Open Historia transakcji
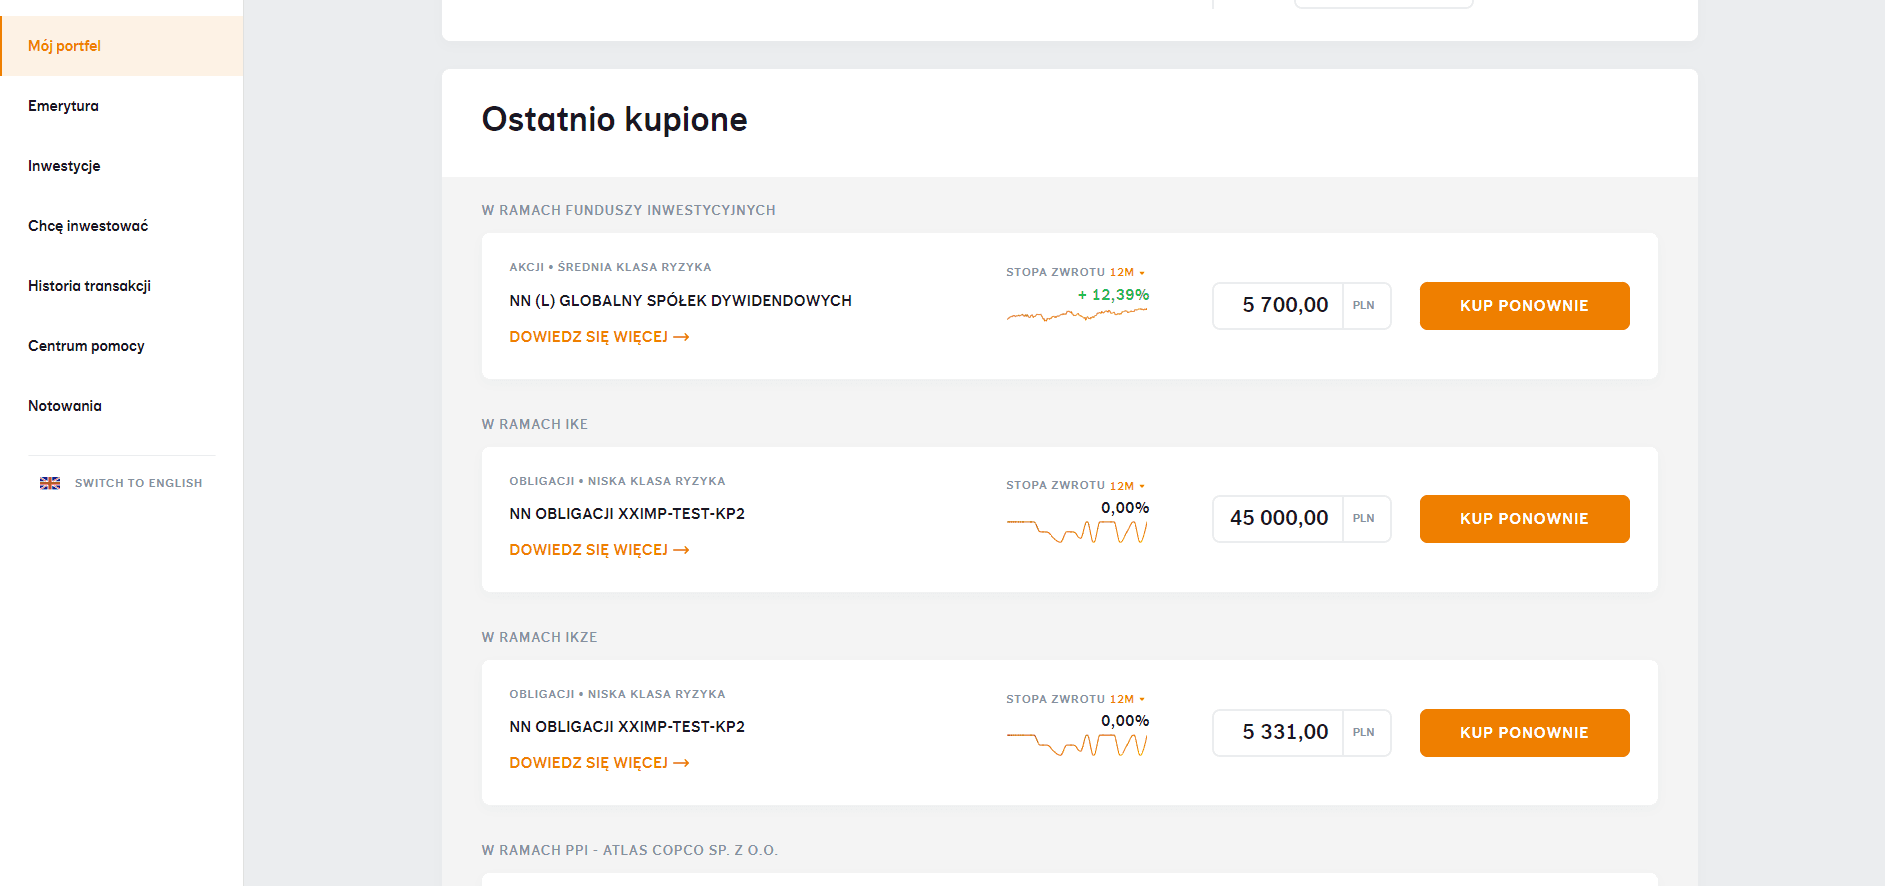Viewport: 1885px width, 886px height. click(89, 286)
